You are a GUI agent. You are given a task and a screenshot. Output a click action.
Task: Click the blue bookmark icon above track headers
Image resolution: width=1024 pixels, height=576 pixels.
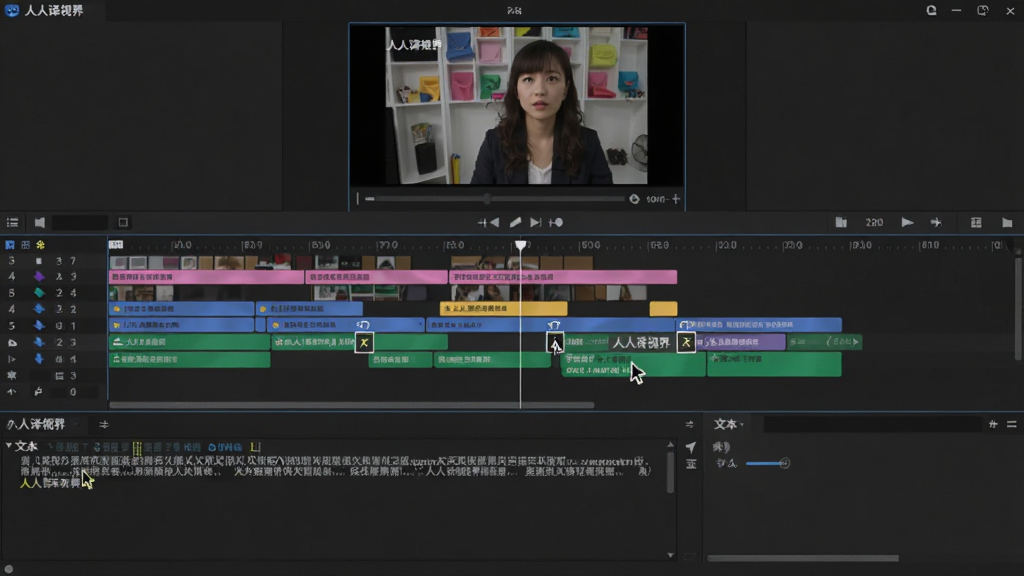10,245
